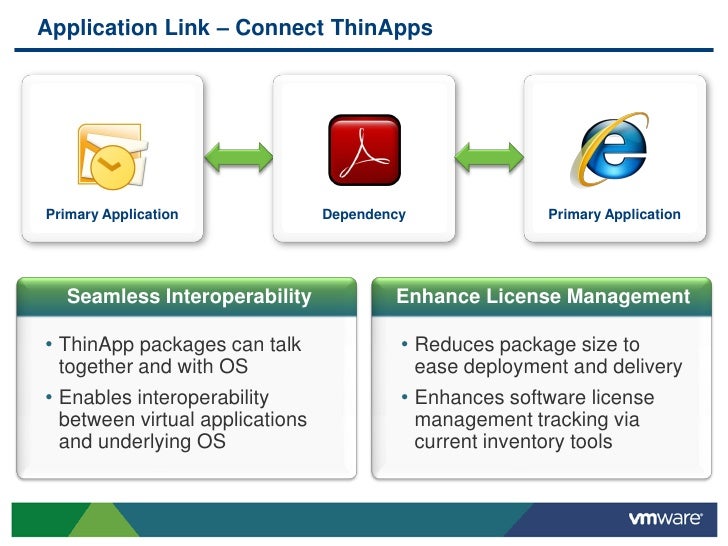Screen dimensions: 728x546
Task: Click the Microsoft Outlook icon
Action: coord(112,156)
